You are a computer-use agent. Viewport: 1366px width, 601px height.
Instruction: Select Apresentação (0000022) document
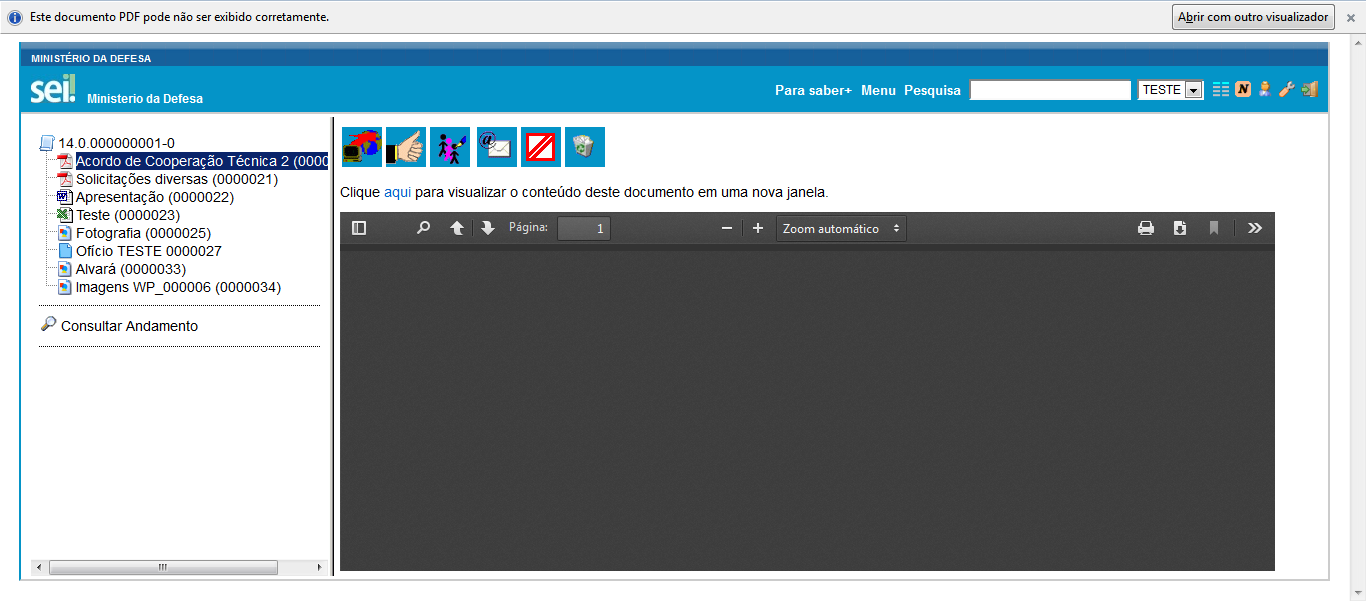[x=155, y=197]
